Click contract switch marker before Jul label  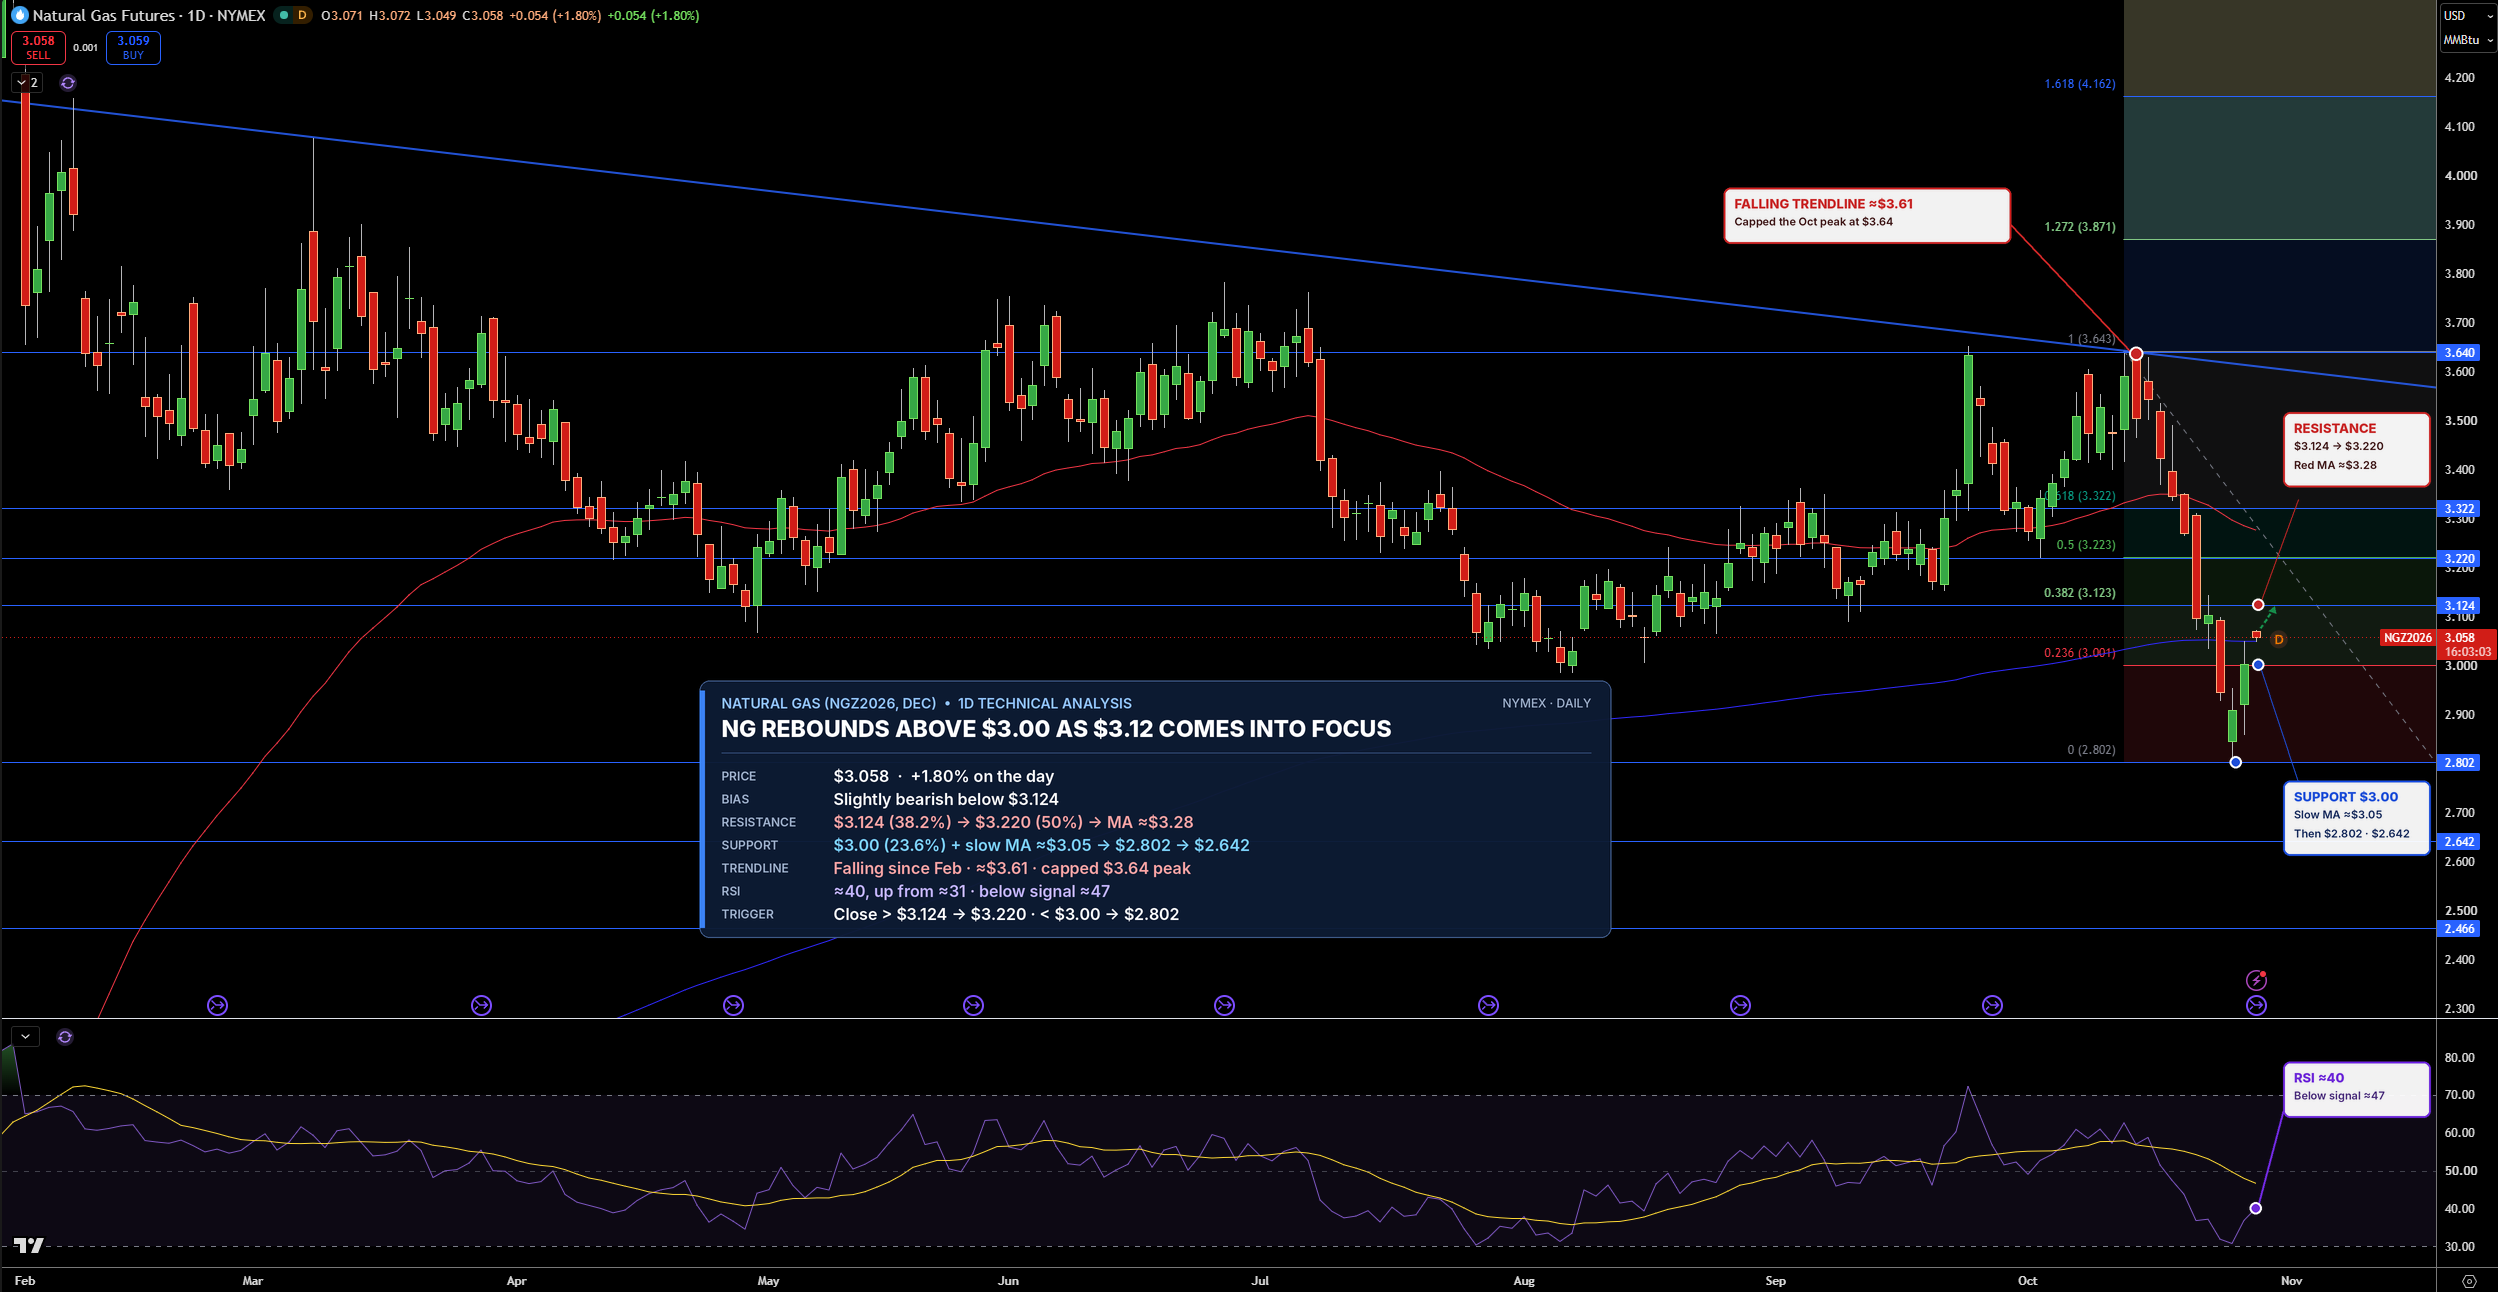click(1224, 1005)
